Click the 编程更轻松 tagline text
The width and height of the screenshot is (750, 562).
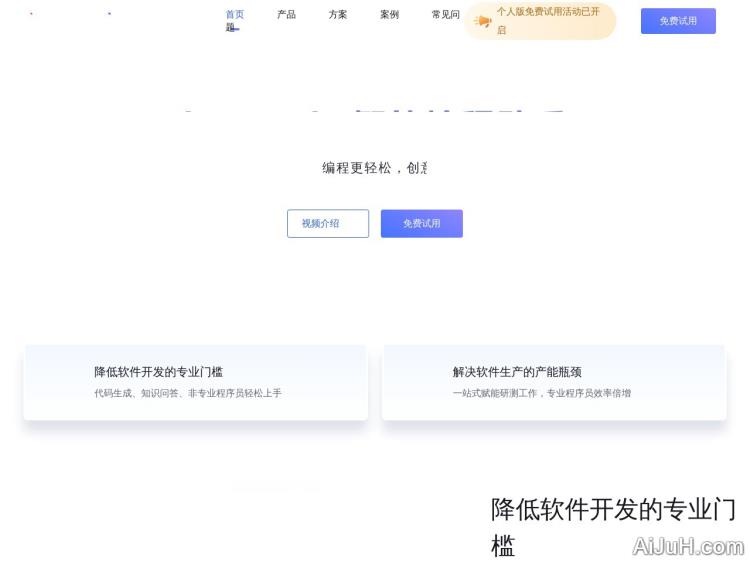click(x=374, y=168)
